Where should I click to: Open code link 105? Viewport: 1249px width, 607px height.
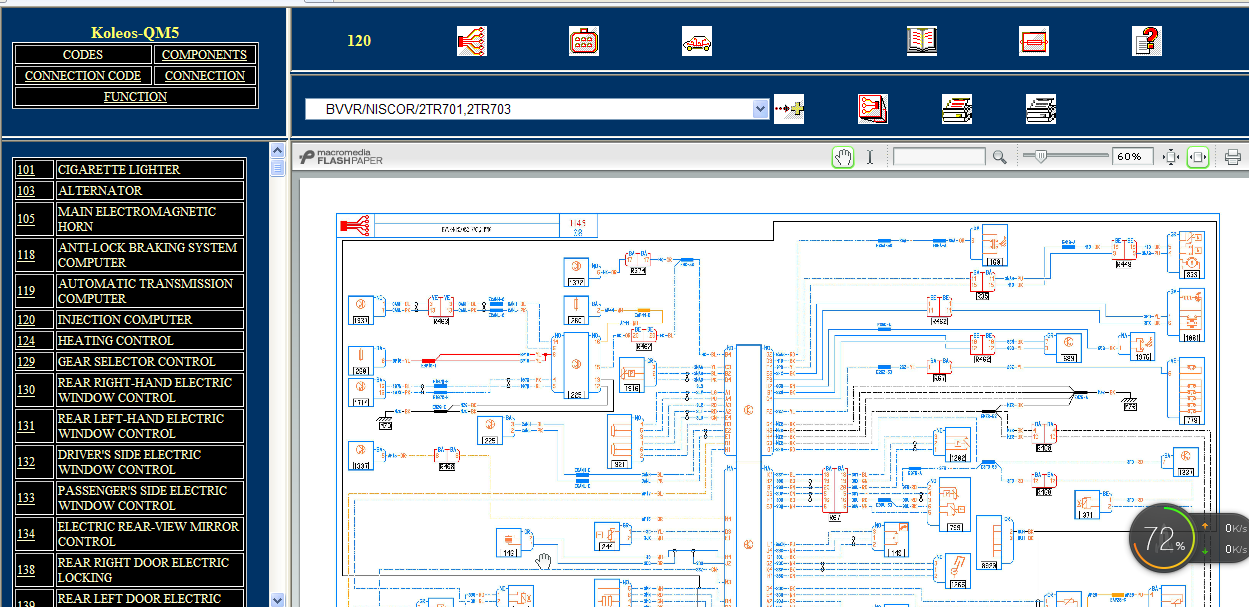click(26, 219)
